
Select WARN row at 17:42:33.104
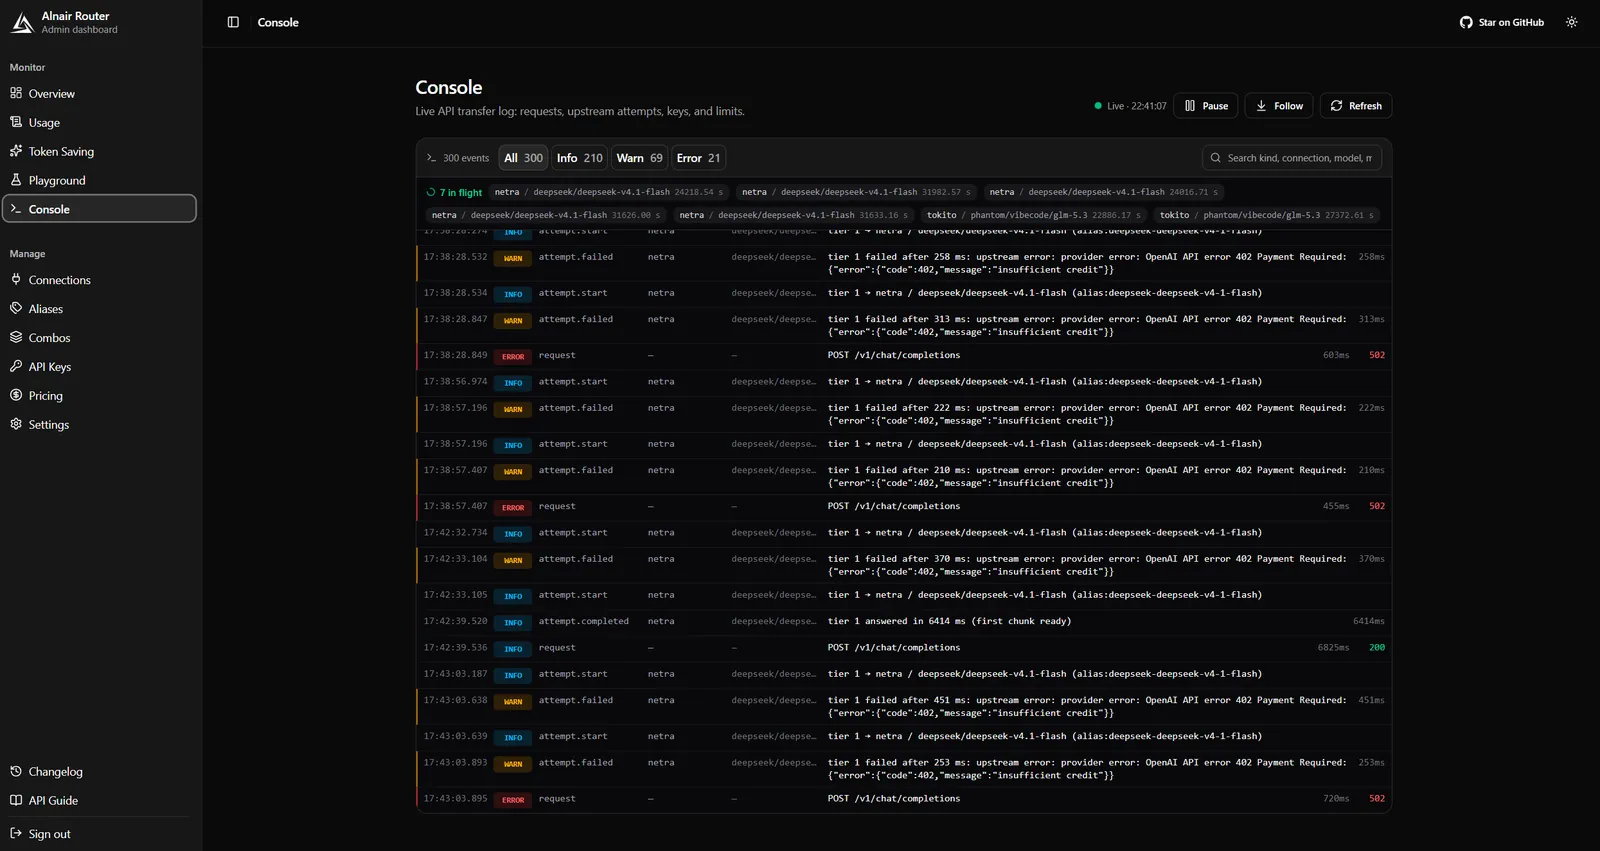click(x=904, y=566)
